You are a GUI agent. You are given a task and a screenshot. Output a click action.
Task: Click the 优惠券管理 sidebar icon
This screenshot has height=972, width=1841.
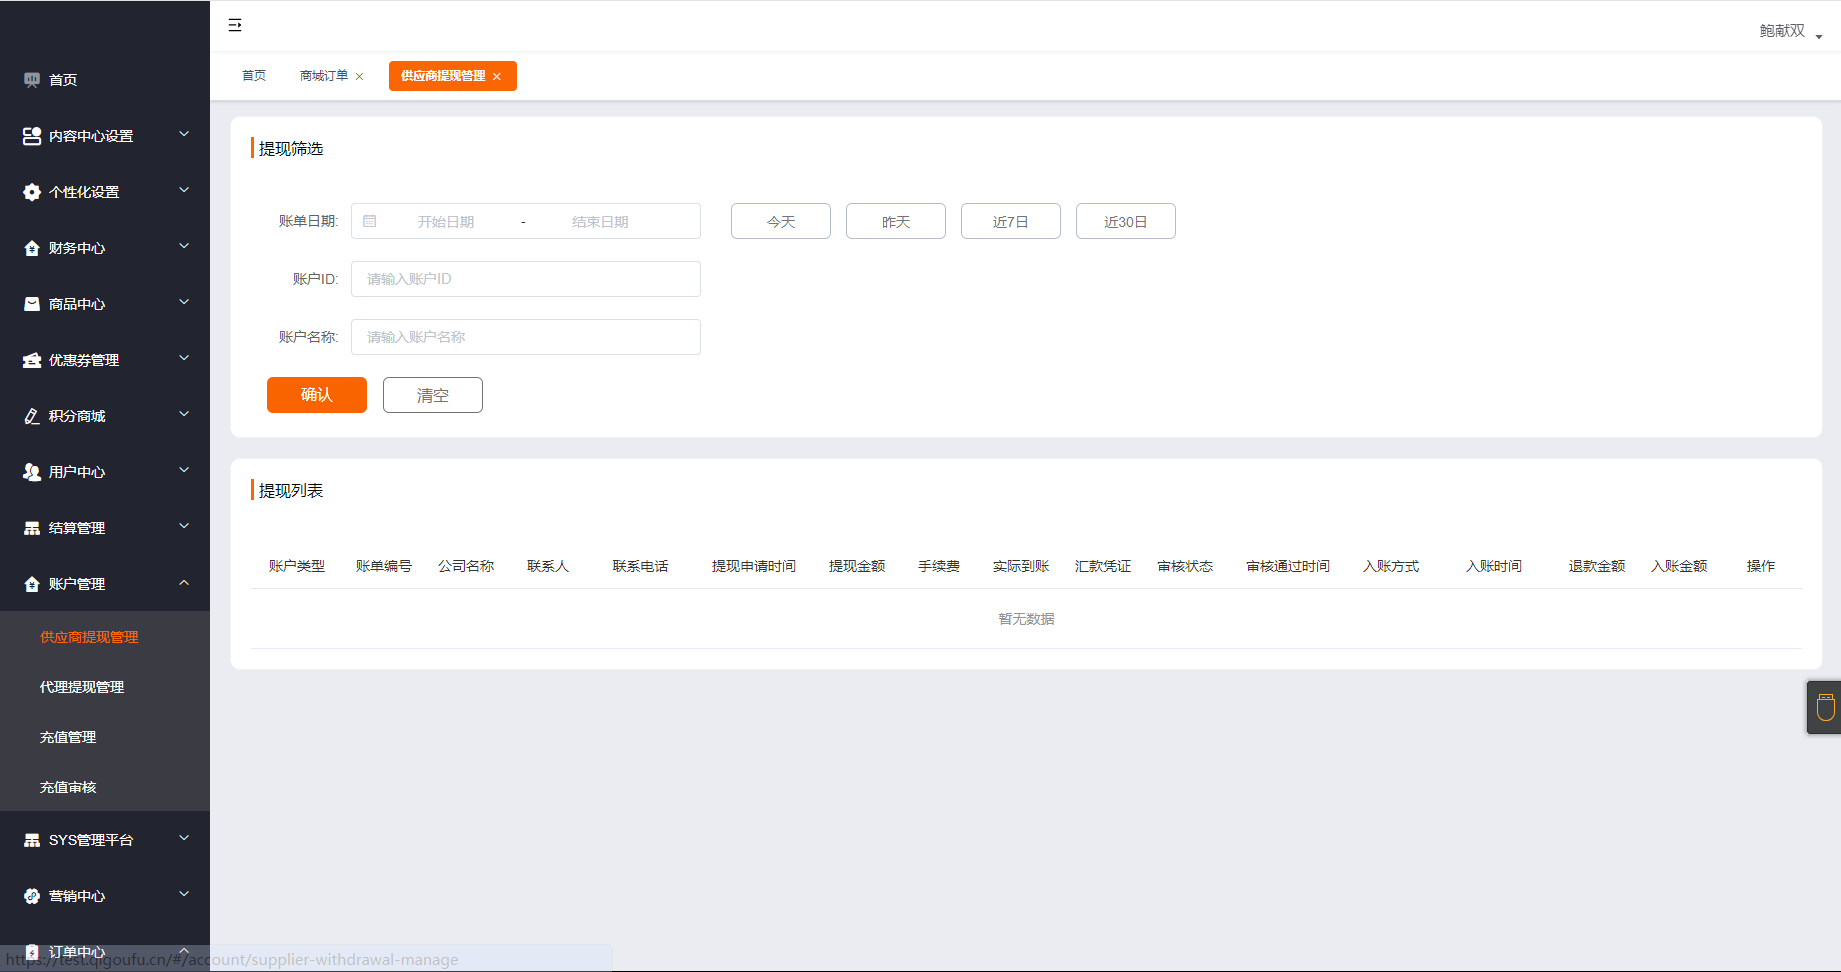[32, 360]
